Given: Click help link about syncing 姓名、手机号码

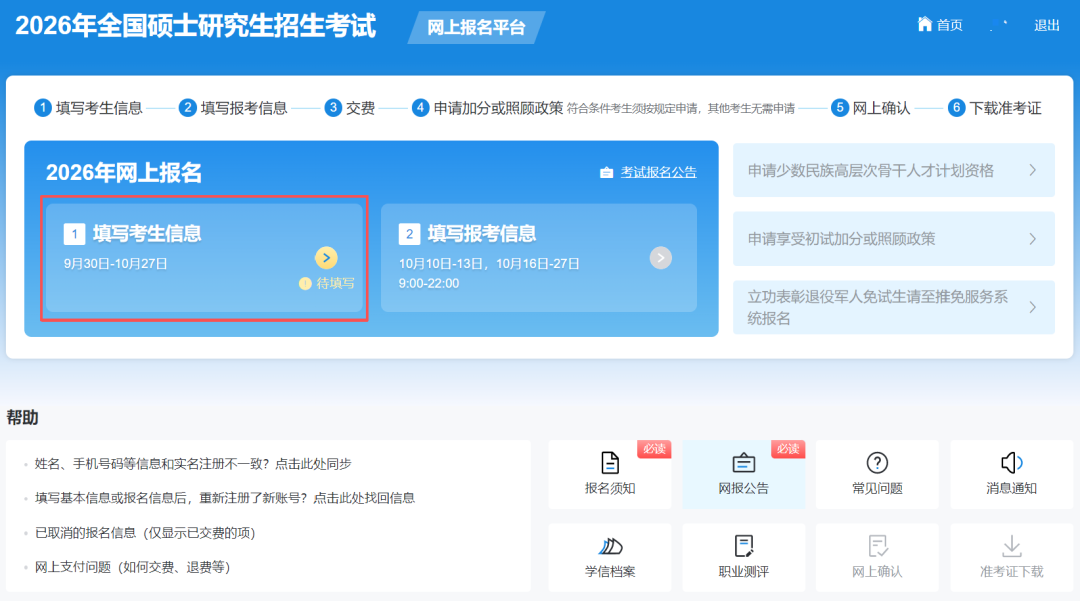Looking at the screenshot, I should [193, 464].
